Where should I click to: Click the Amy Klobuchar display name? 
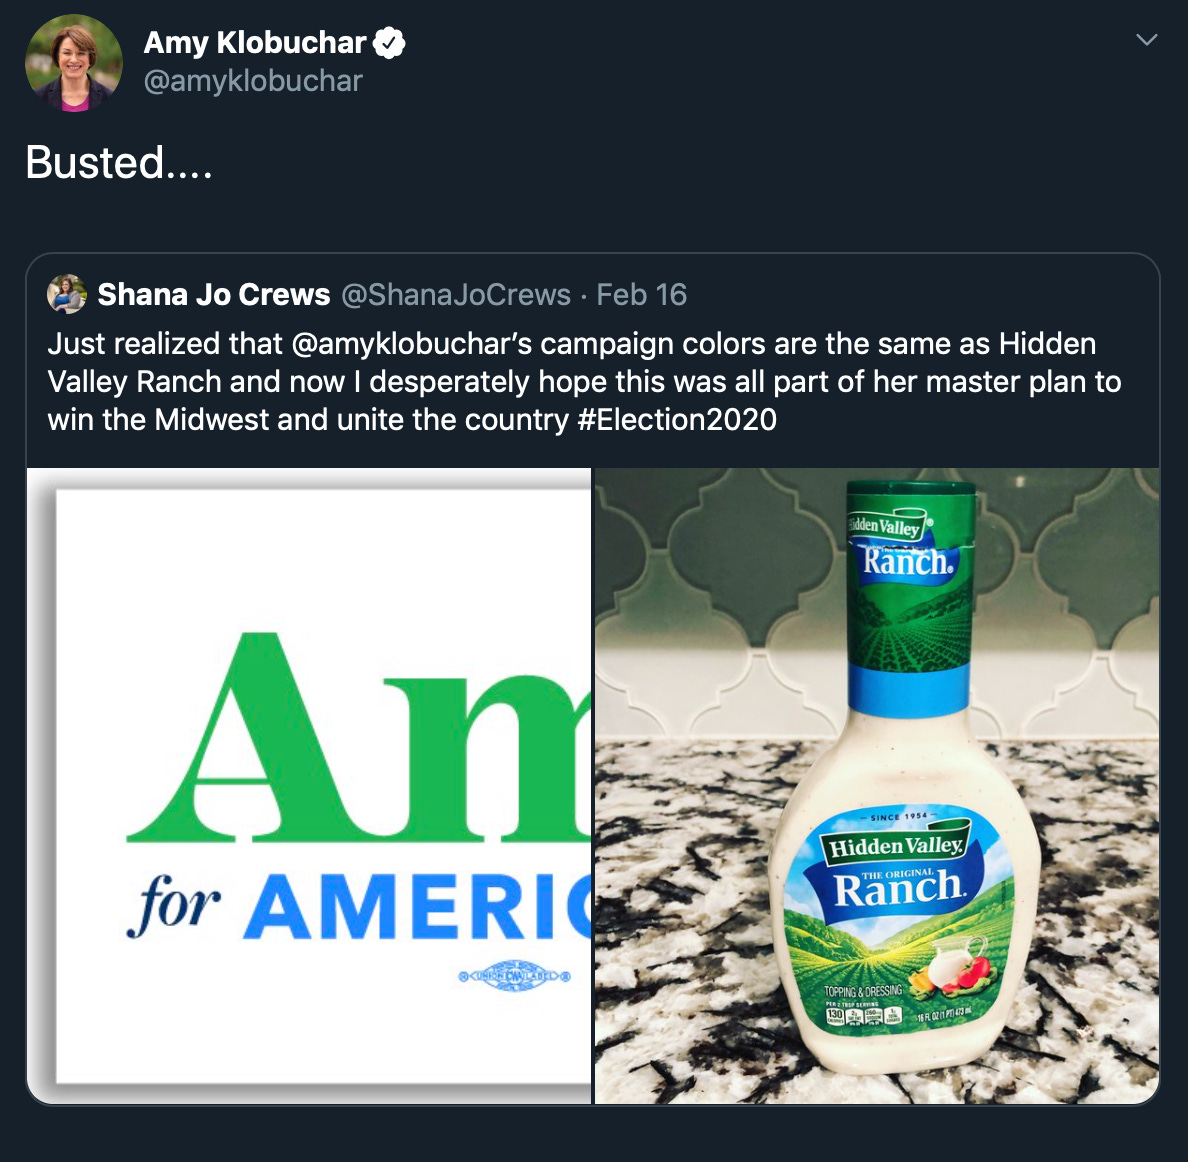point(255,43)
